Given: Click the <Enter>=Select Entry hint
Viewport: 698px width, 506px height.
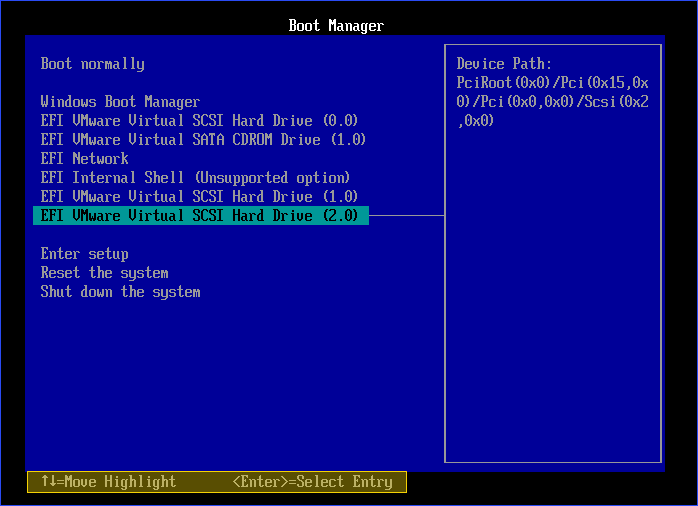Looking at the screenshot, I should (x=312, y=482).
